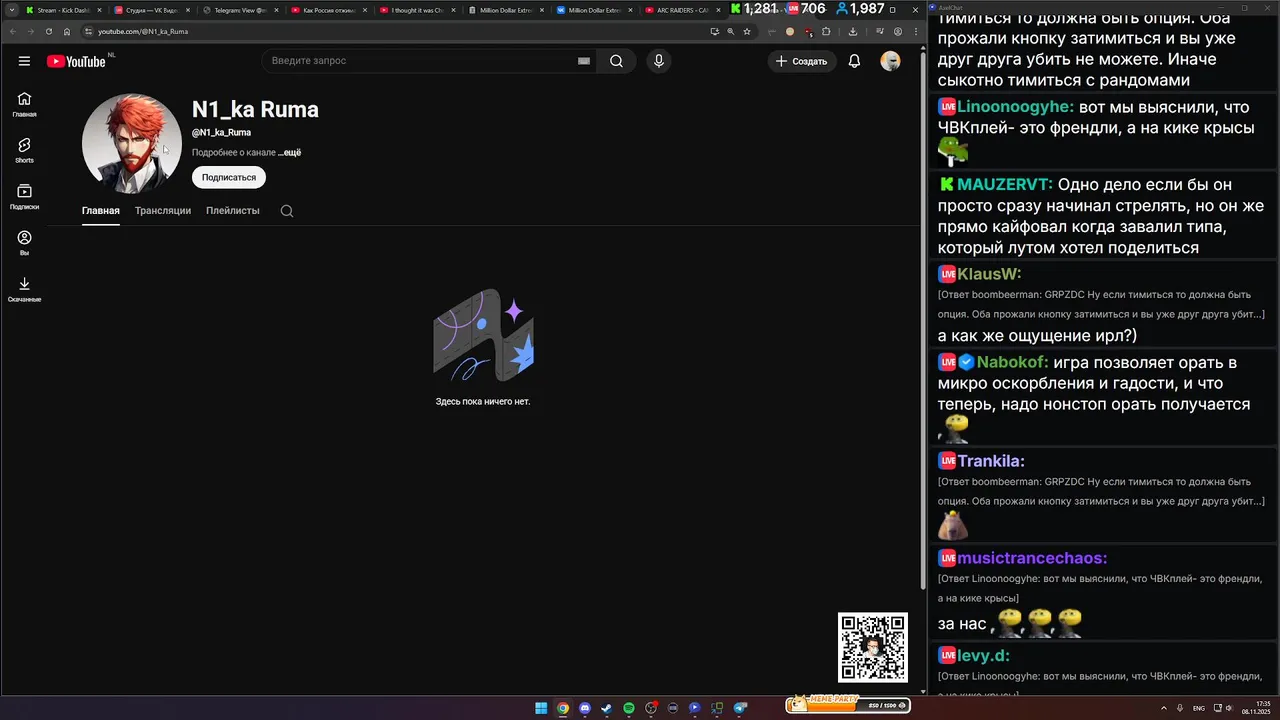Click the YouTube logo
The height and width of the screenshot is (720, 1280).
76,61
